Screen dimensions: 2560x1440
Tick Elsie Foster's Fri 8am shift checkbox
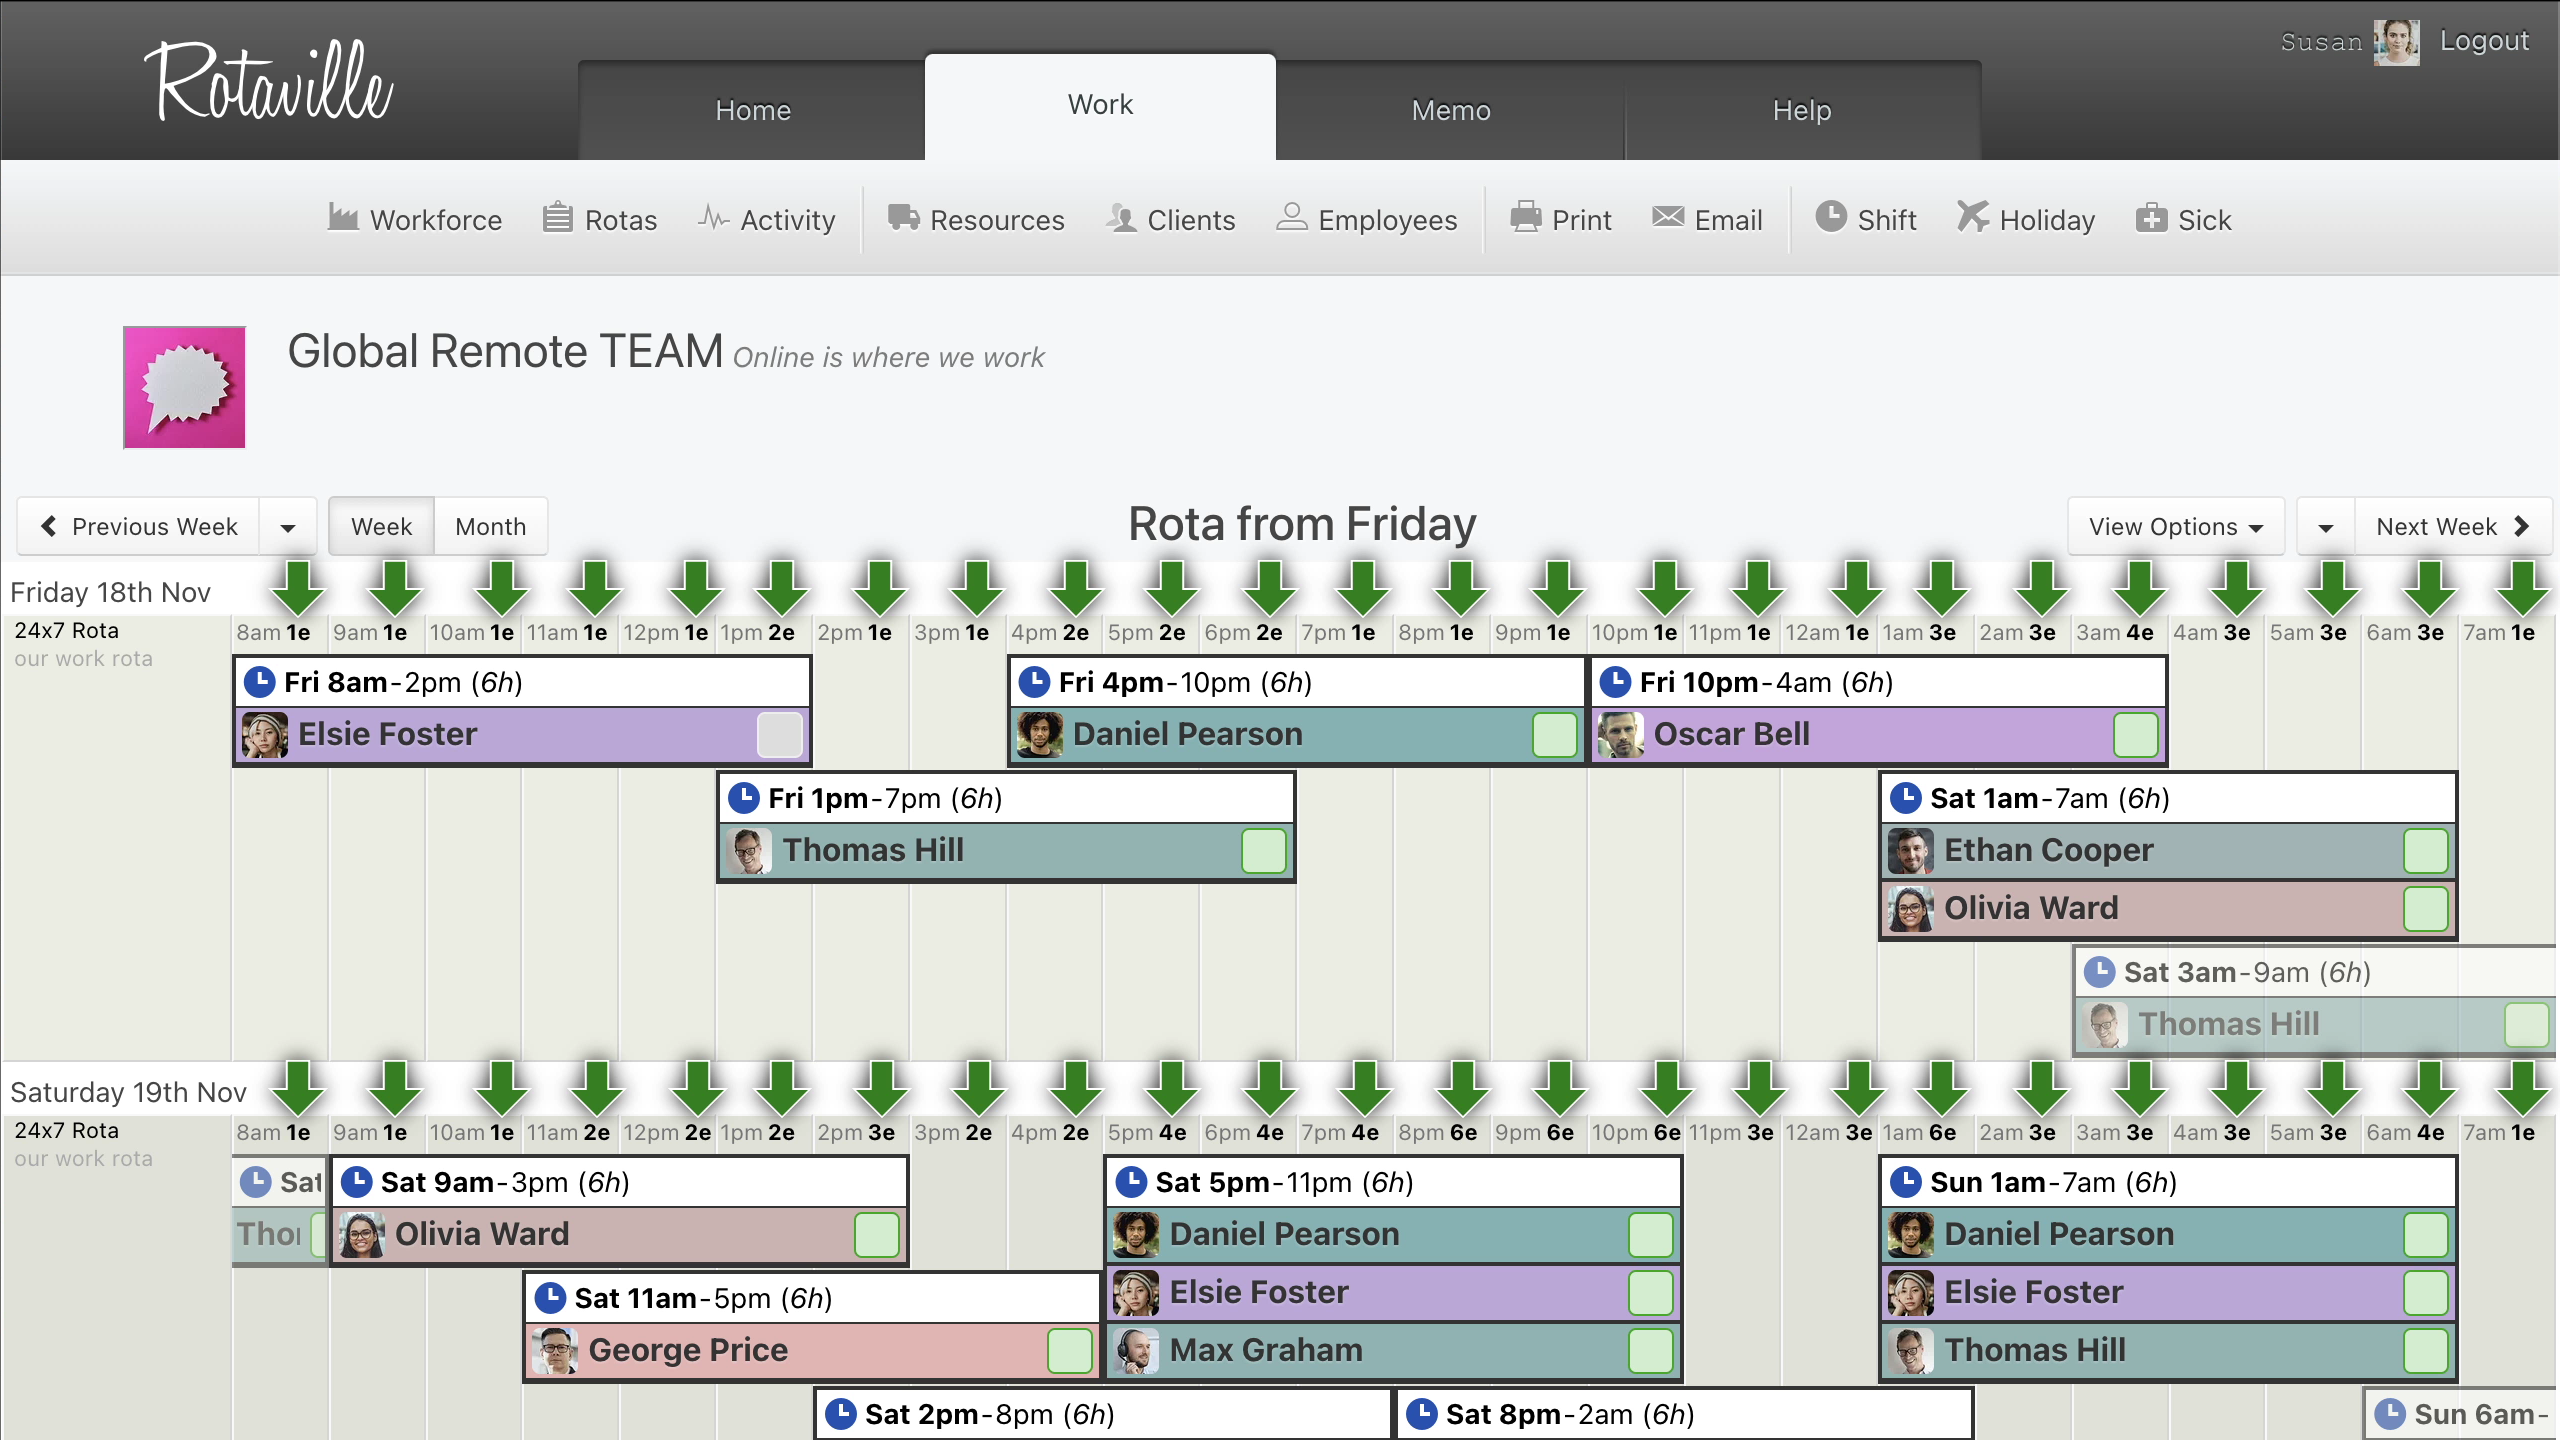(780, 734)
